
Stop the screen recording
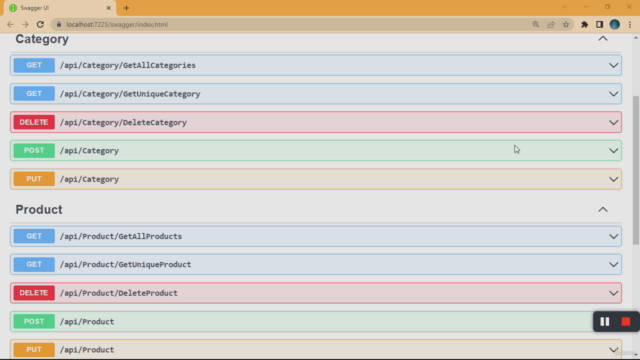[x=626, y=322]
